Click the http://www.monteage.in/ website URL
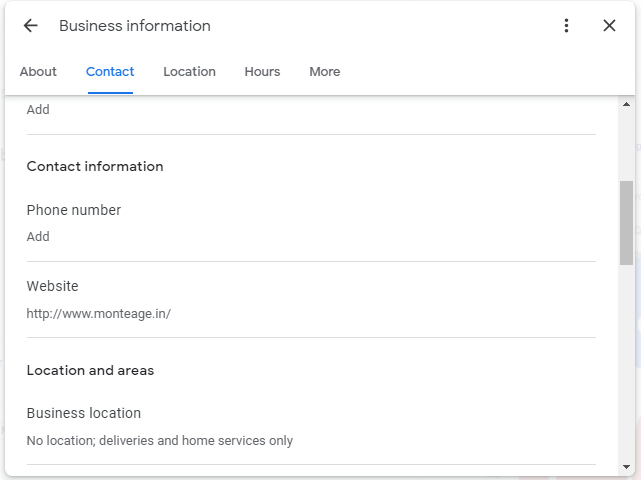Image resolution: width=641 pixels, height=480 pixels. pyautogui.click(x=99, y=314)
